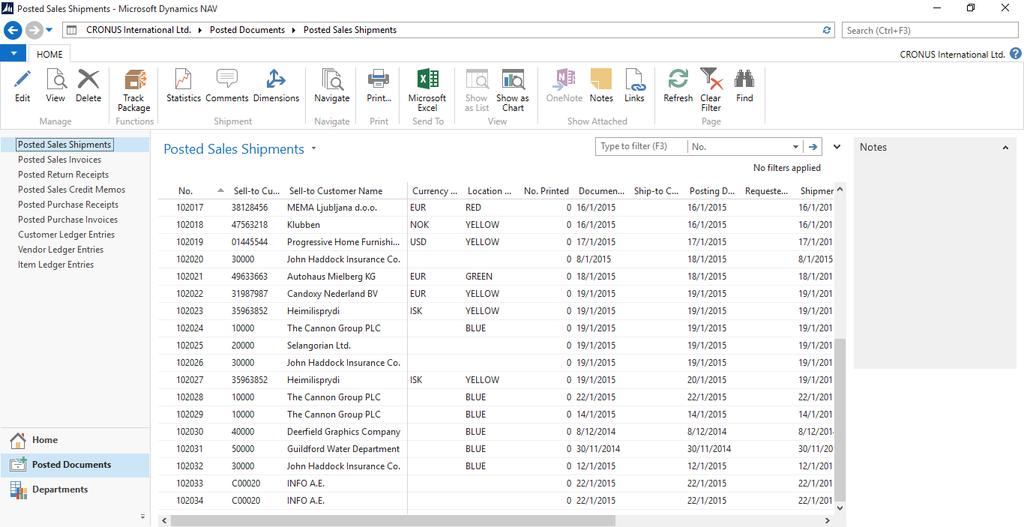The width and height of the screenshot is (1024, 527).
Task: Open Item Ledger Entries list
Action: tap(56, 264)
